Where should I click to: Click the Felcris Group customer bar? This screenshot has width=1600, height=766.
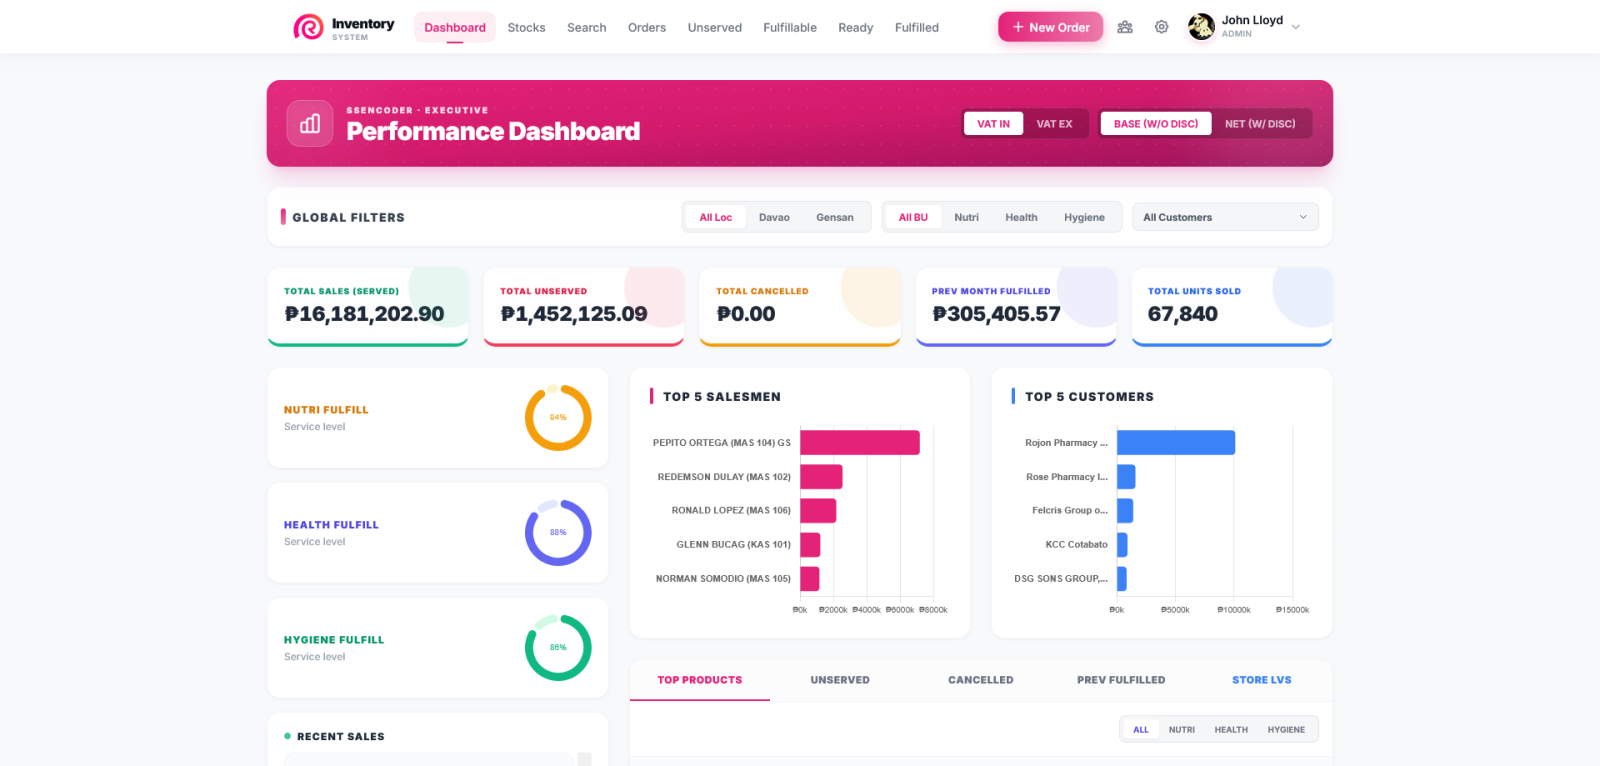click(1125, 511)
